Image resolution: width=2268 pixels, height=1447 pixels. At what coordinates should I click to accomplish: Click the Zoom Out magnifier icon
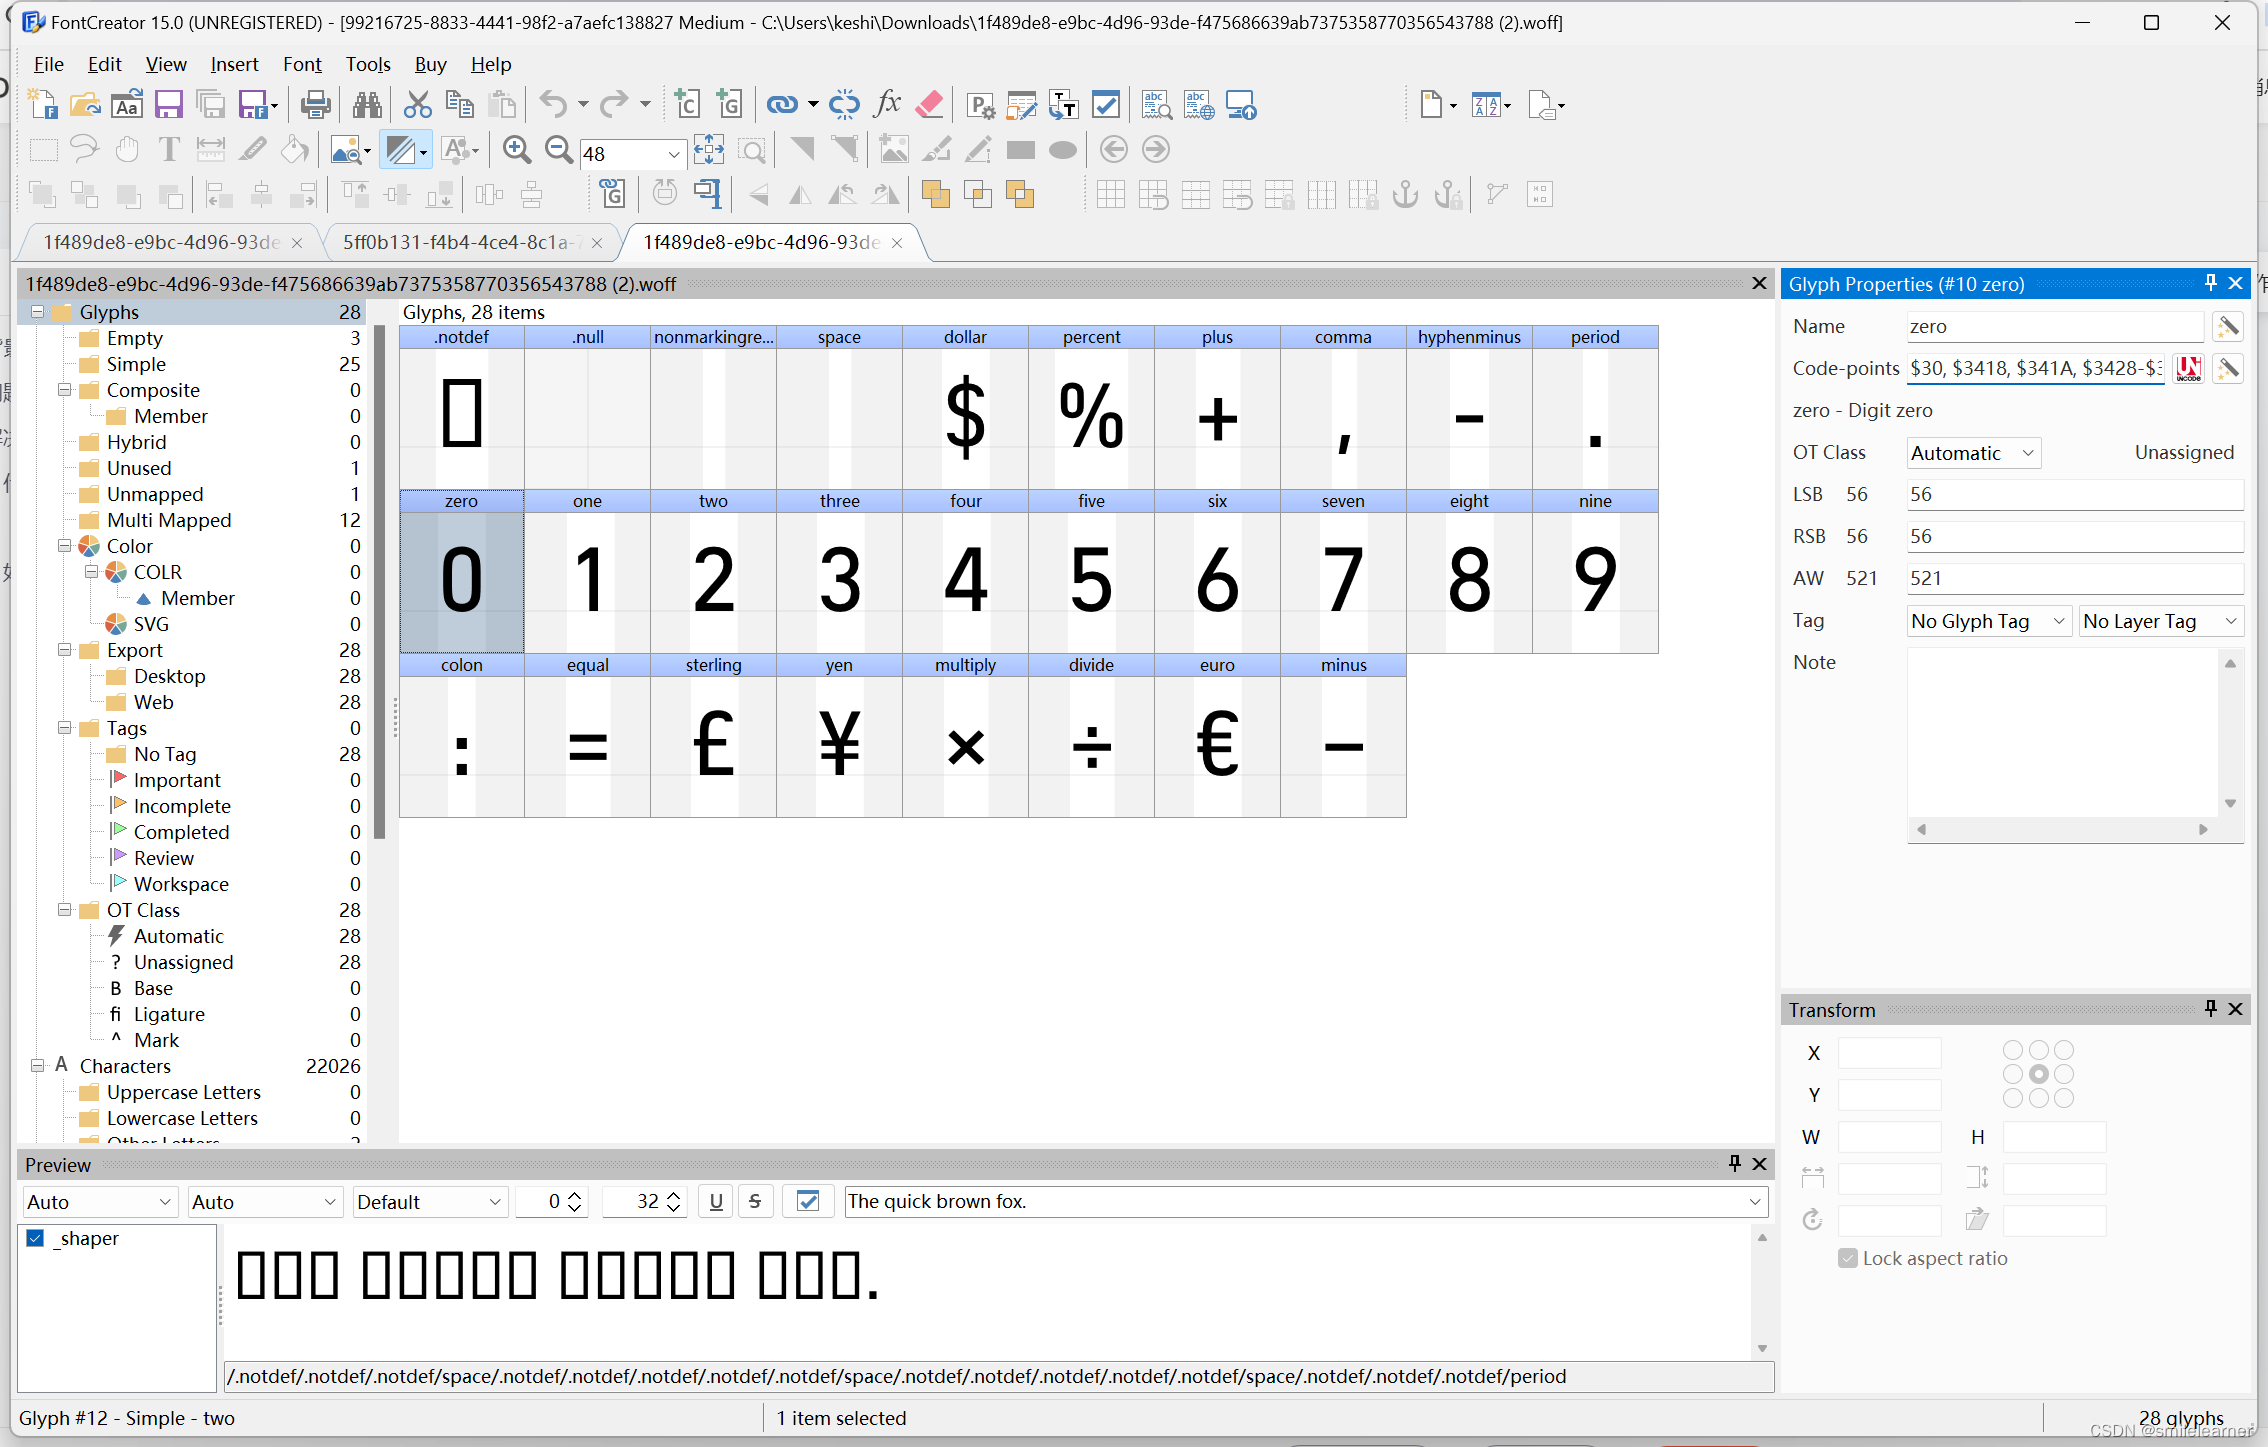(558, 151)
